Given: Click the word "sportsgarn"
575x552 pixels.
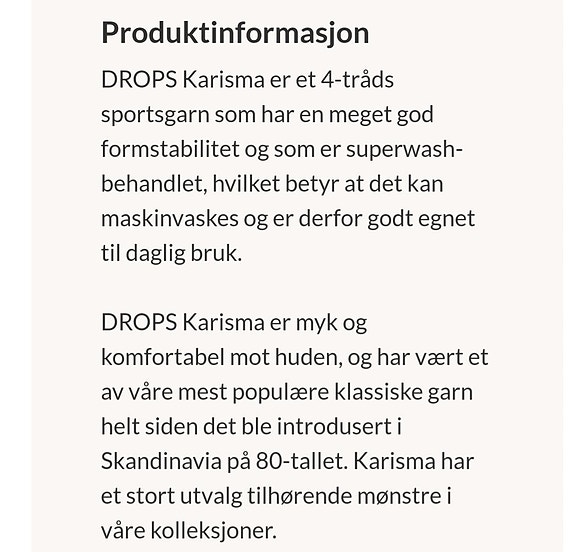Looking at the screenshot, I should (155, 115).
